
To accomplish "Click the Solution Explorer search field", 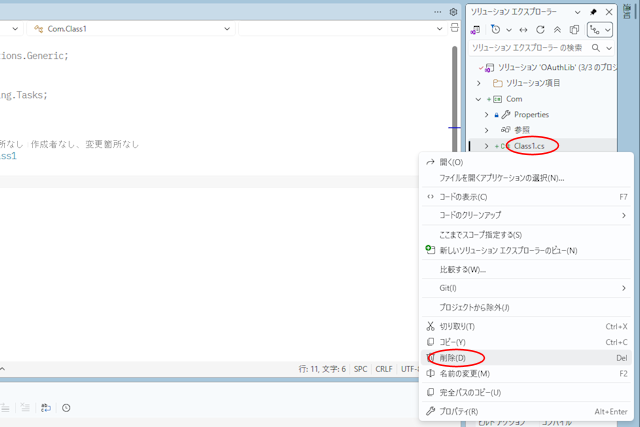I will [528, 48].
